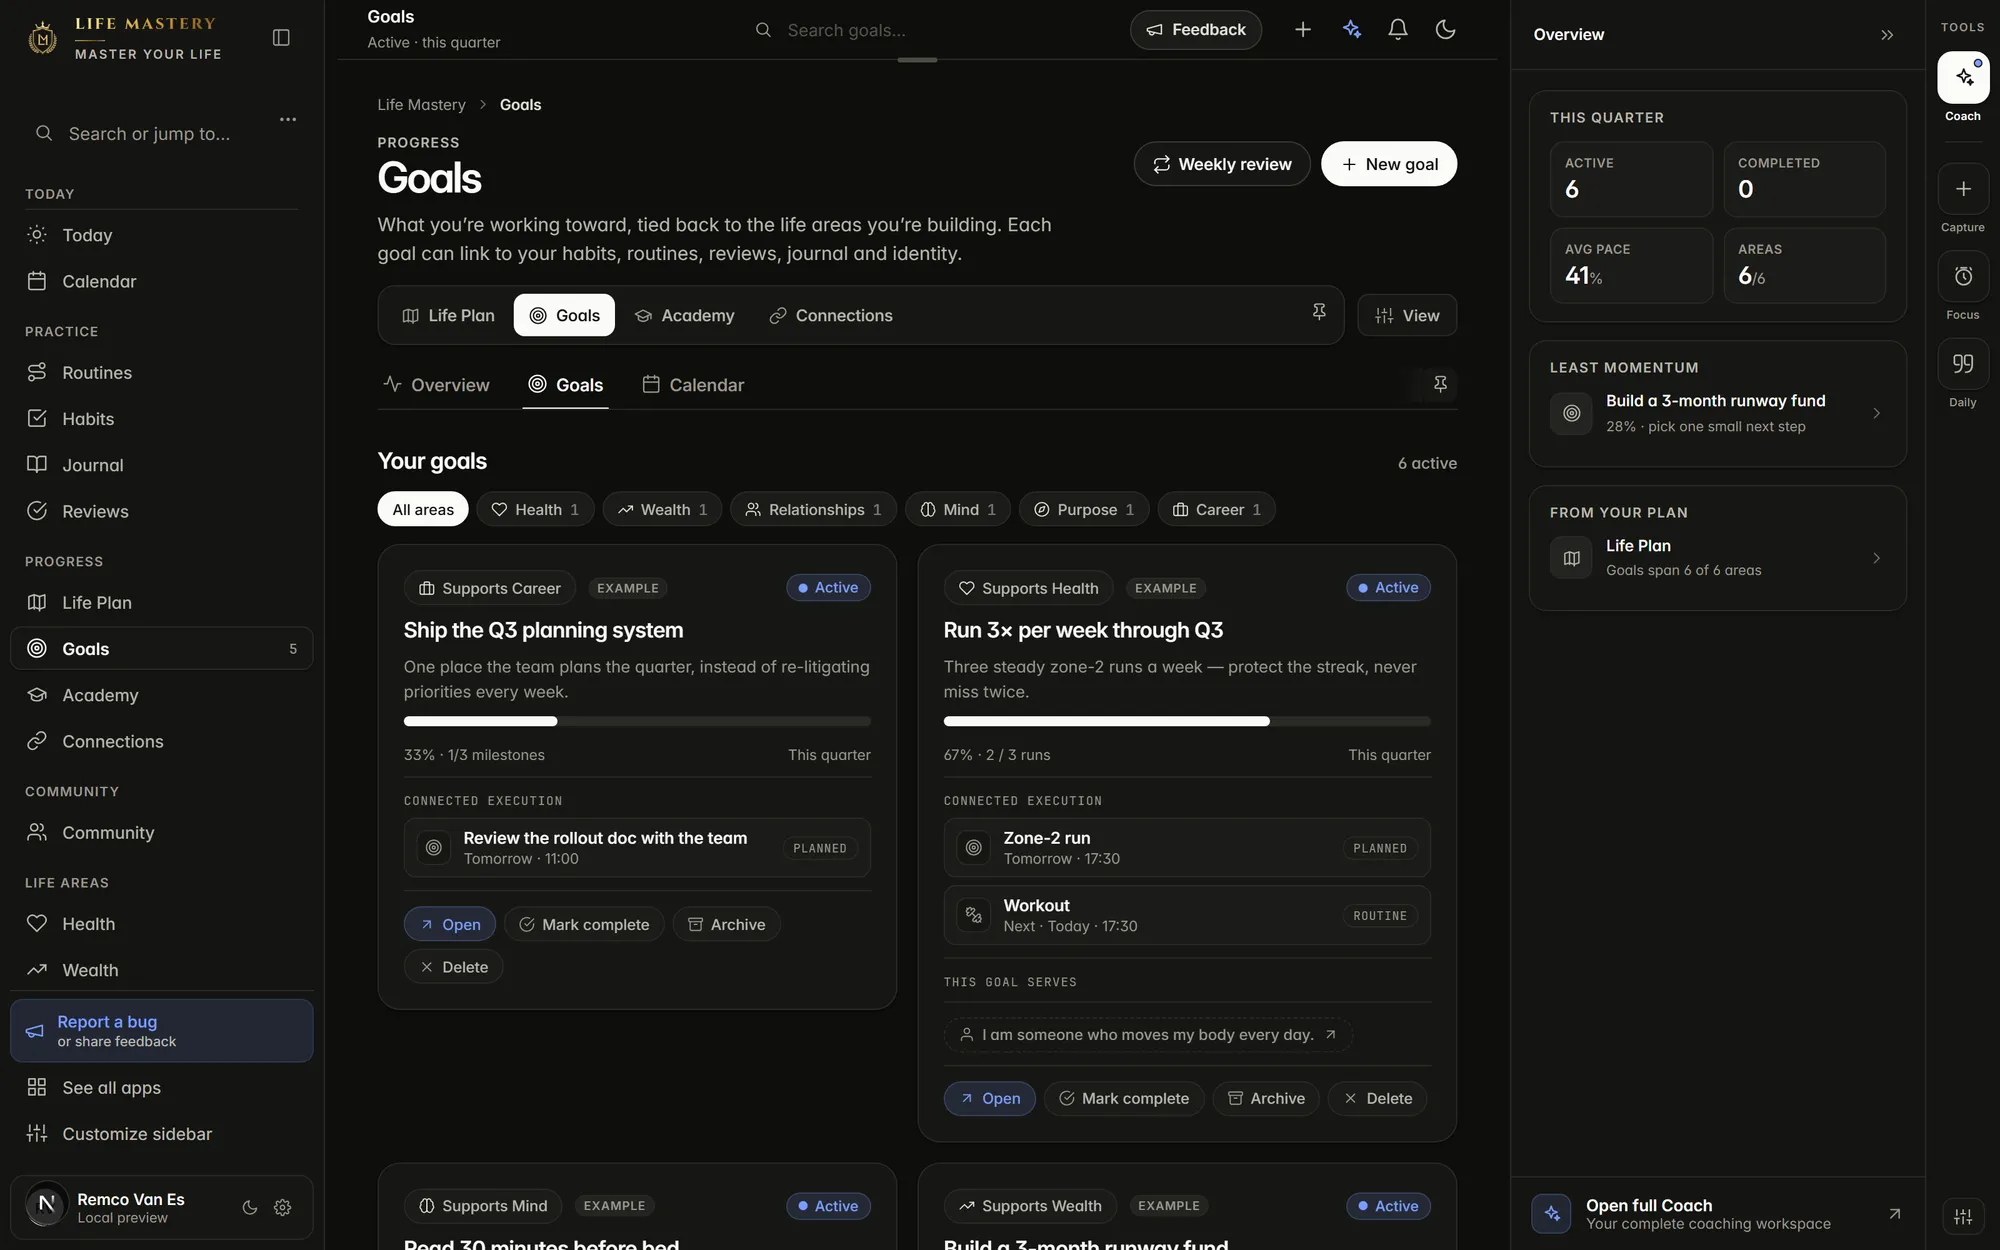This screenshot has height=1250, width=2000.
Task: Mark Ship the Q3 planning system complete
Action: (x=584, y=924)
